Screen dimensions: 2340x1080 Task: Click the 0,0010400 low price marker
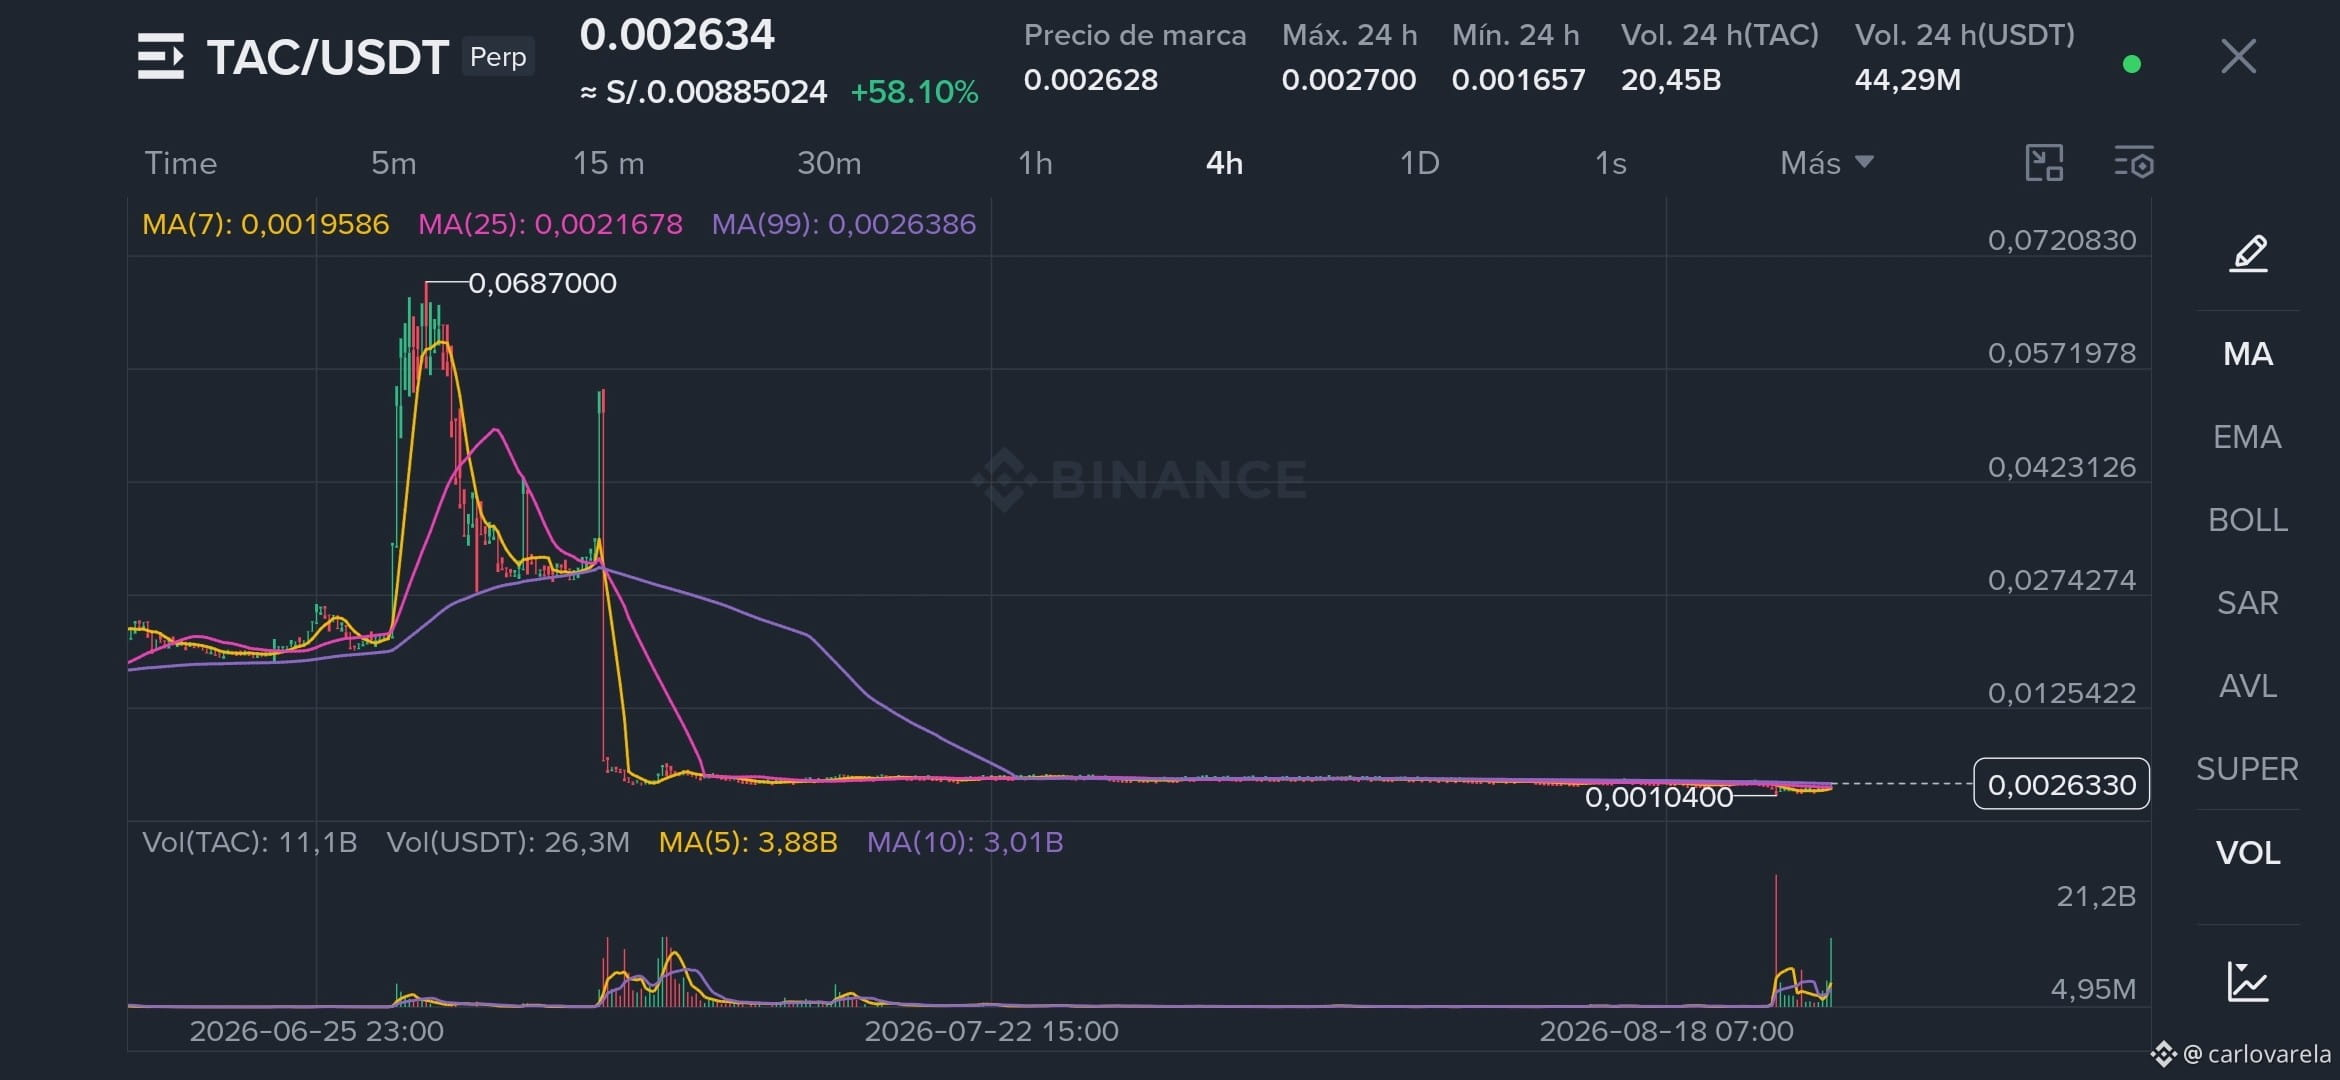[x=1659, y=797]
